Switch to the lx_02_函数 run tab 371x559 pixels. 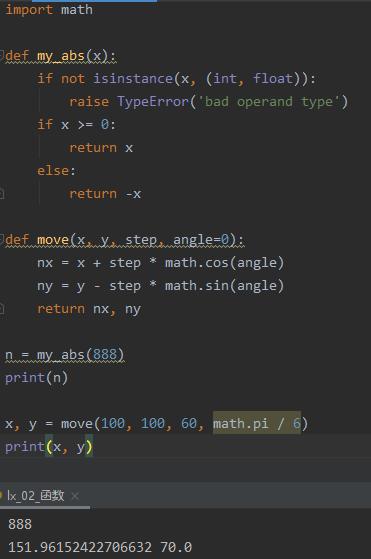pyautogui.click(x=35, y=496)
